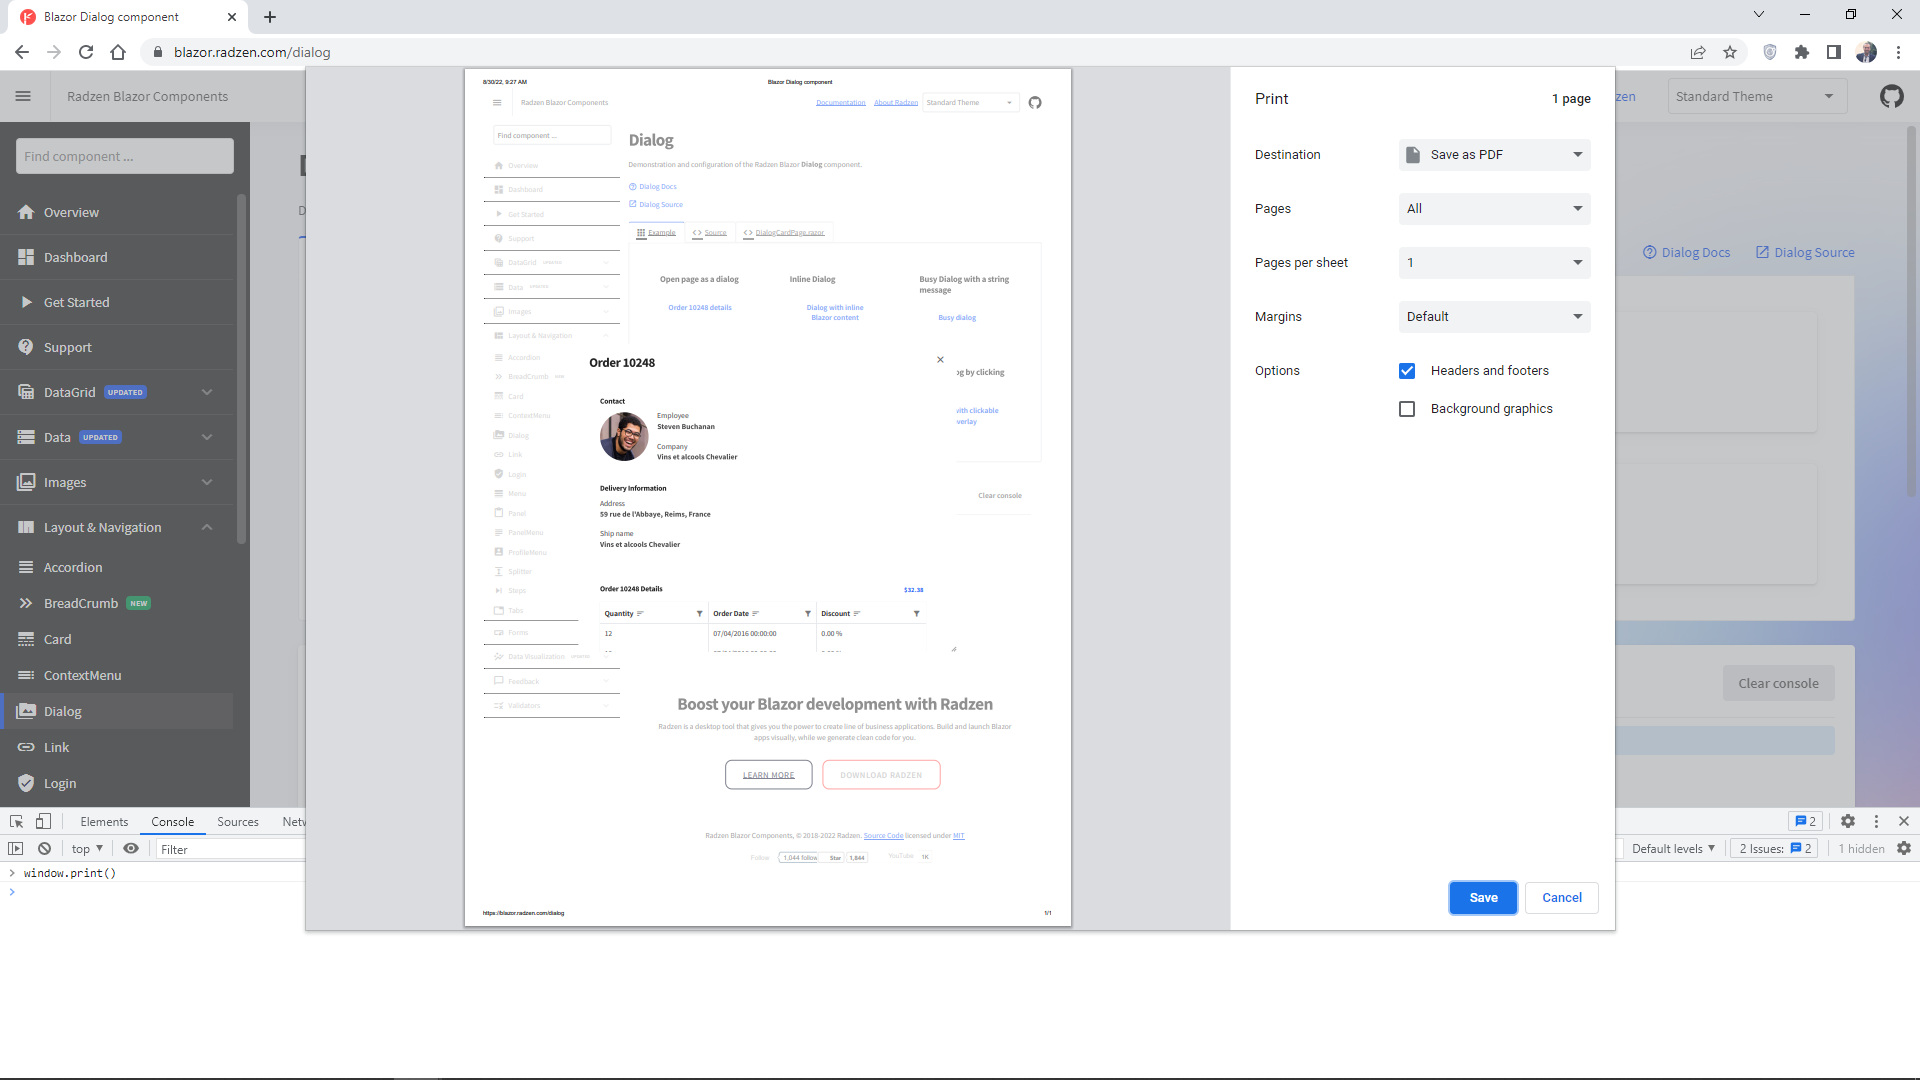The image size is (1920, 1080).
Task: Click the console Filter input
Action: [x=230, y=849]
